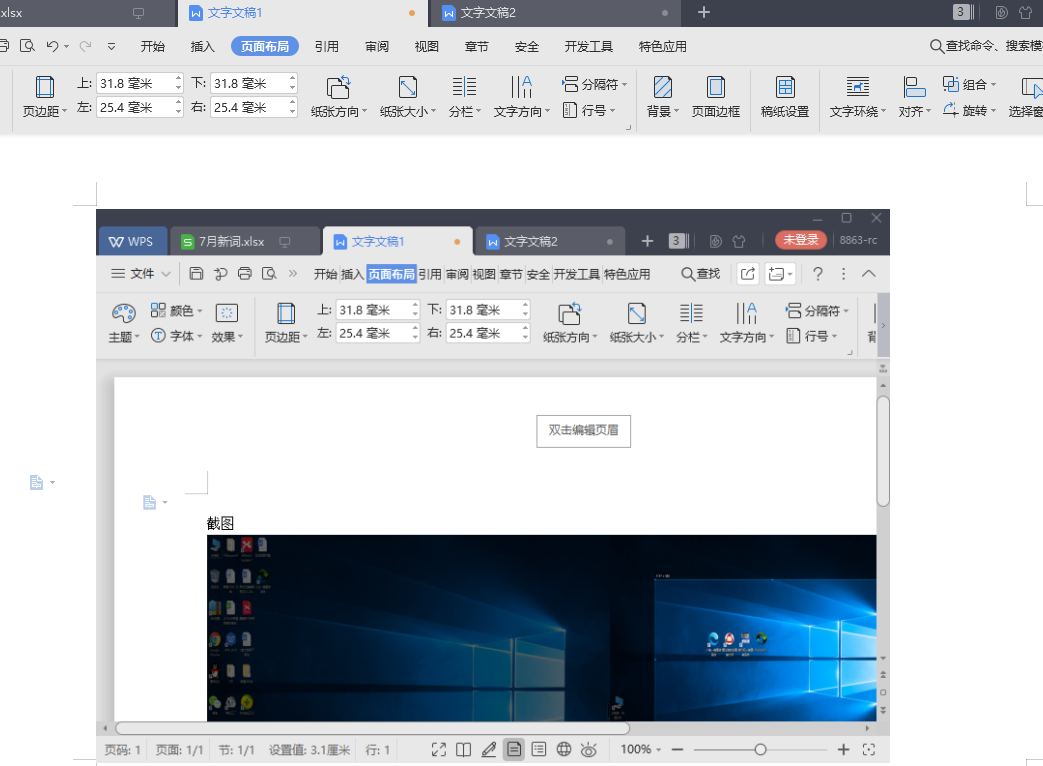Viewport: 1043px width, 766px height.
Task: Toggle eye protection mode in the embedded status bar
Action: (x=589, y=749)
